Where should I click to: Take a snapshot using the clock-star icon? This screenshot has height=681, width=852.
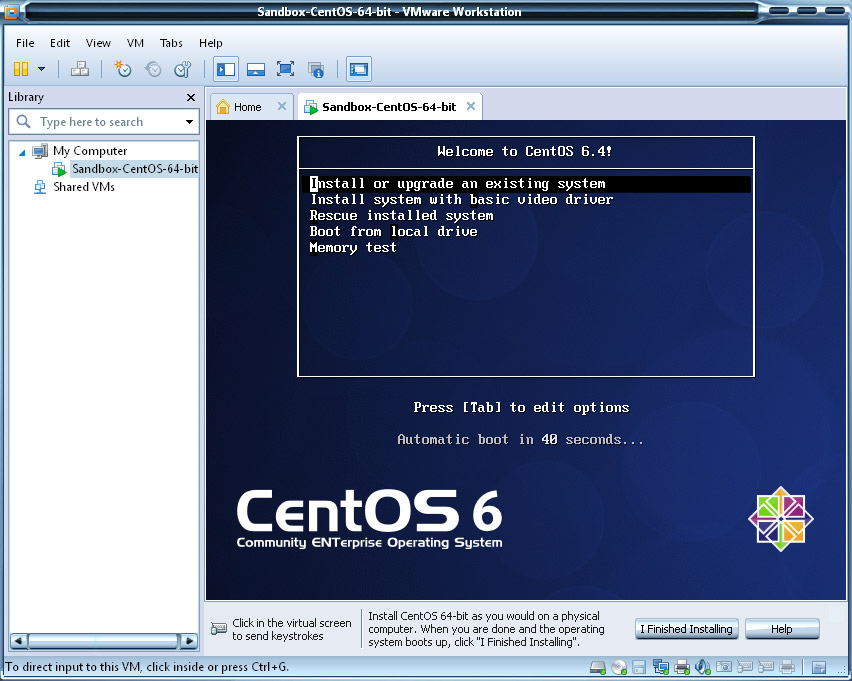pos(123,69)
